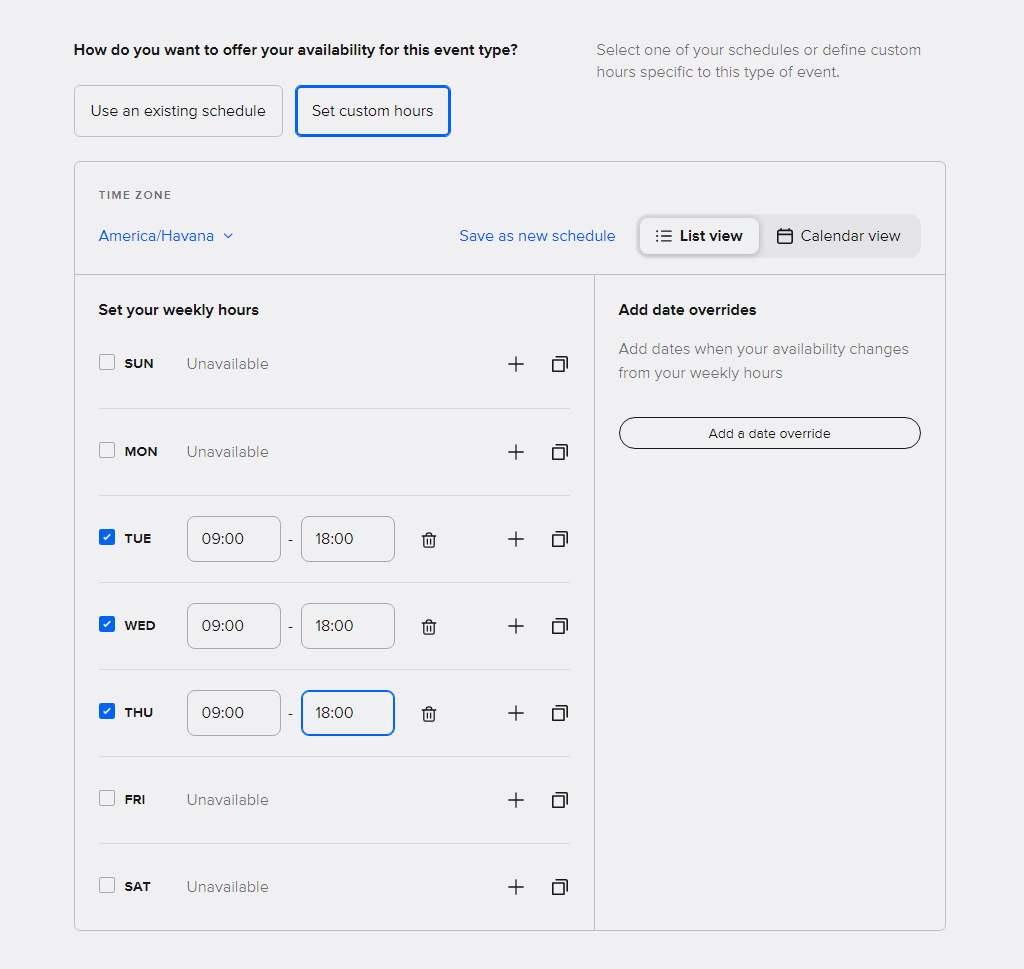Open Thursday's 09:00 start time picker
1024x969 pixels.
coord(234,713)
